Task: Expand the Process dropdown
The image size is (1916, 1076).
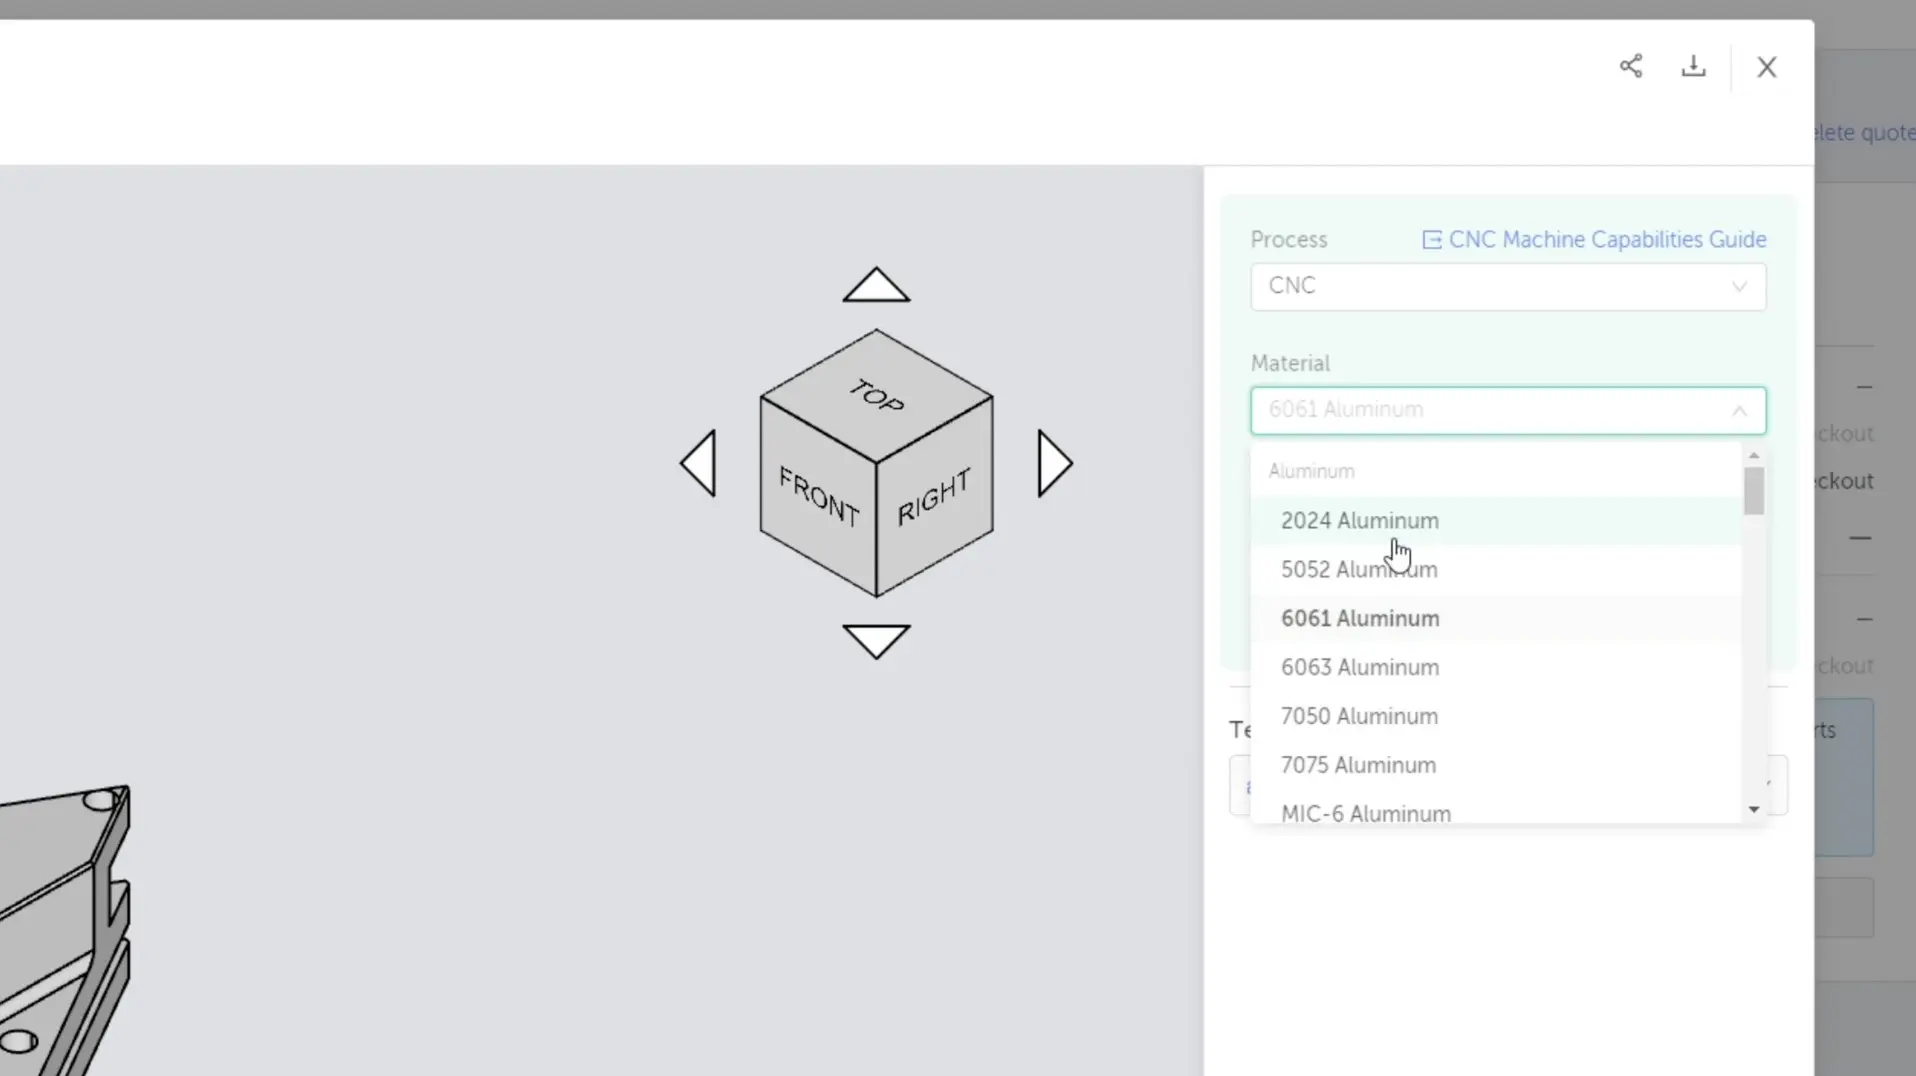Action: [x=1507, y=286]
